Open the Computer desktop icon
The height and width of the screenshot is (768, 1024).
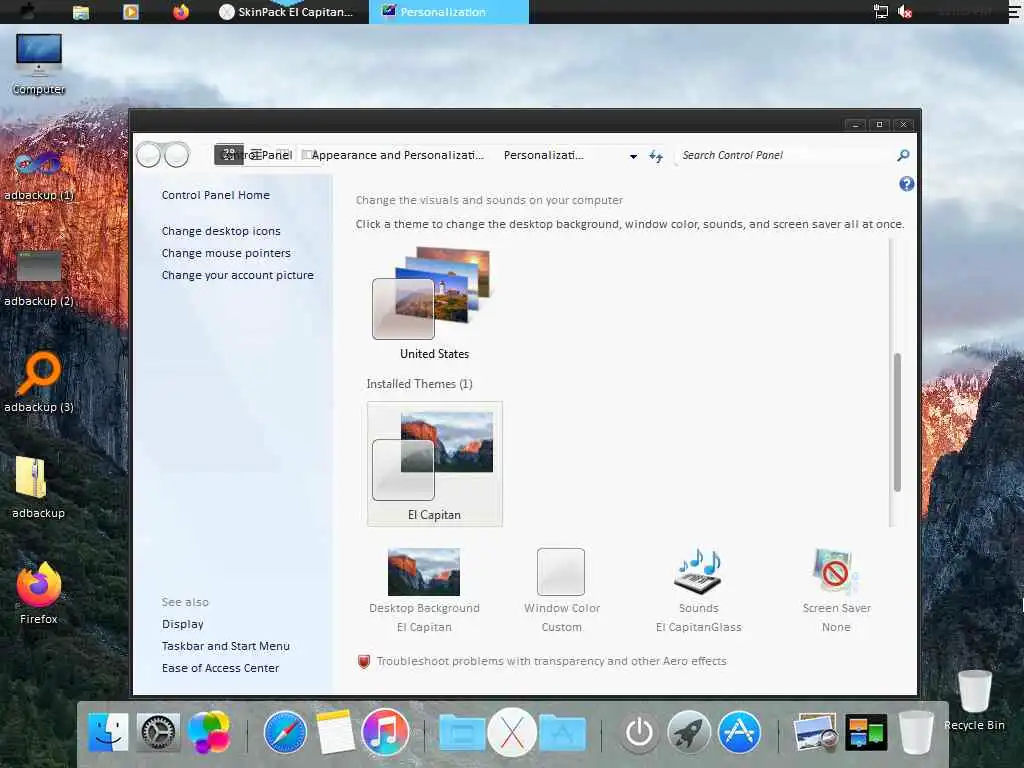coord(39,63)
